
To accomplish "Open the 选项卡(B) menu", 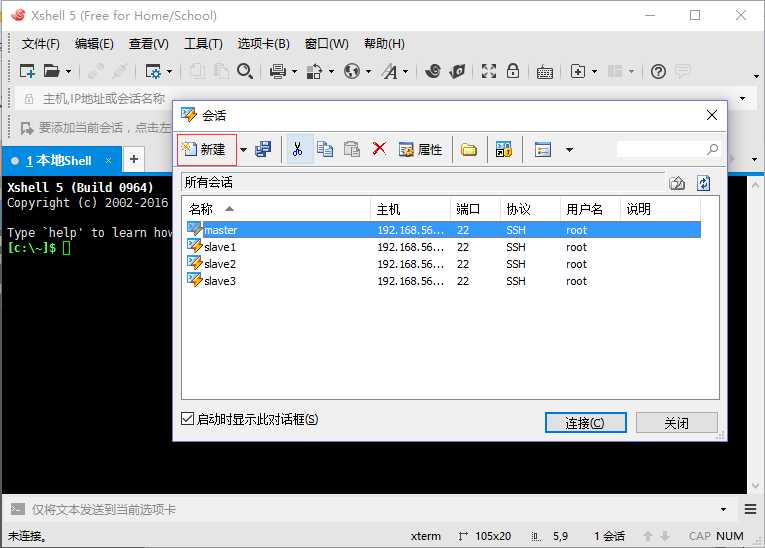I will [x=263, y=44].
